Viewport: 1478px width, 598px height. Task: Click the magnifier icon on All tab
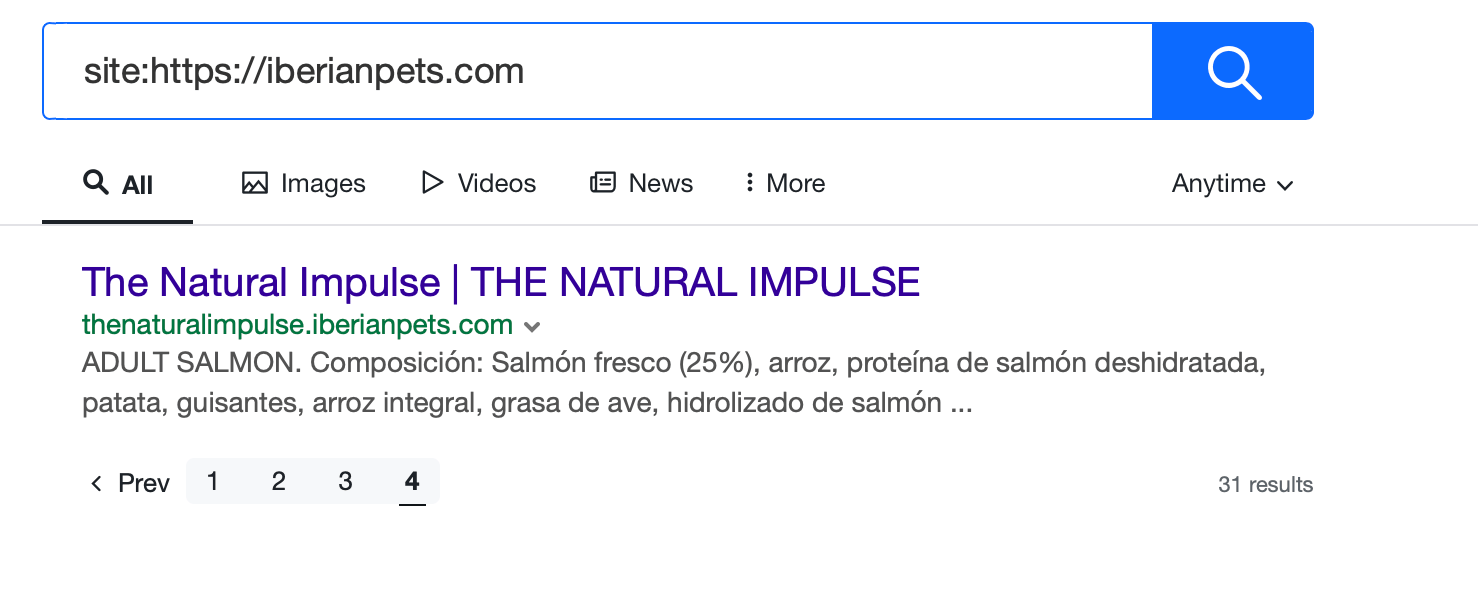point(96,183)
